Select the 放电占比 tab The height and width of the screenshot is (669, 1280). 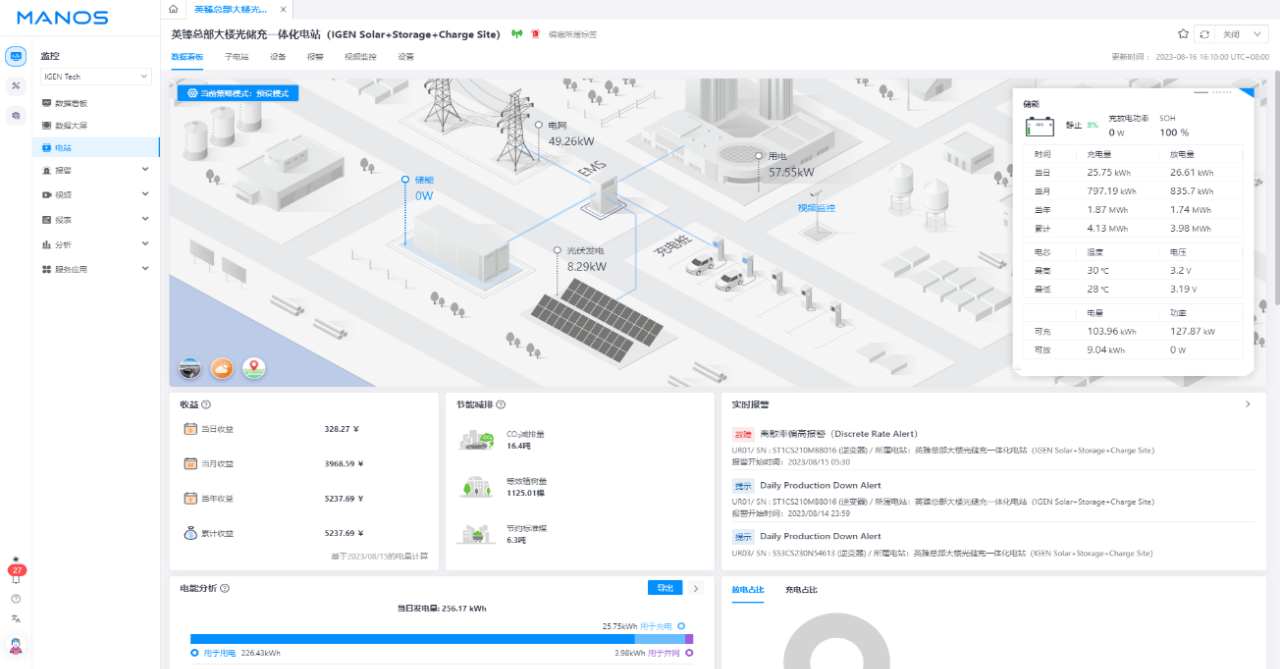748,590
